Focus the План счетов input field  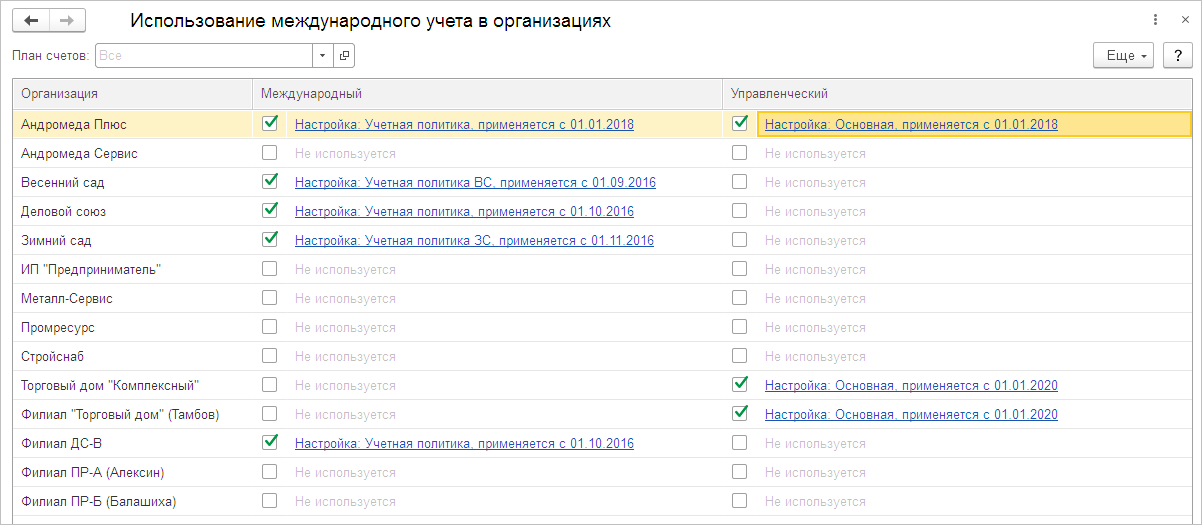(x=204, y=56)
